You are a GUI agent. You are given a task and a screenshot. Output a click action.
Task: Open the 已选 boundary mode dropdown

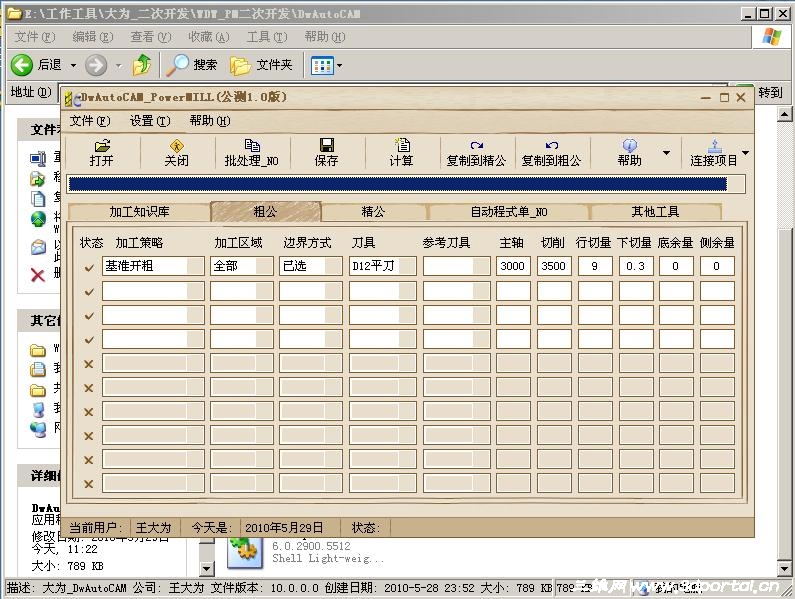(333, 266)
